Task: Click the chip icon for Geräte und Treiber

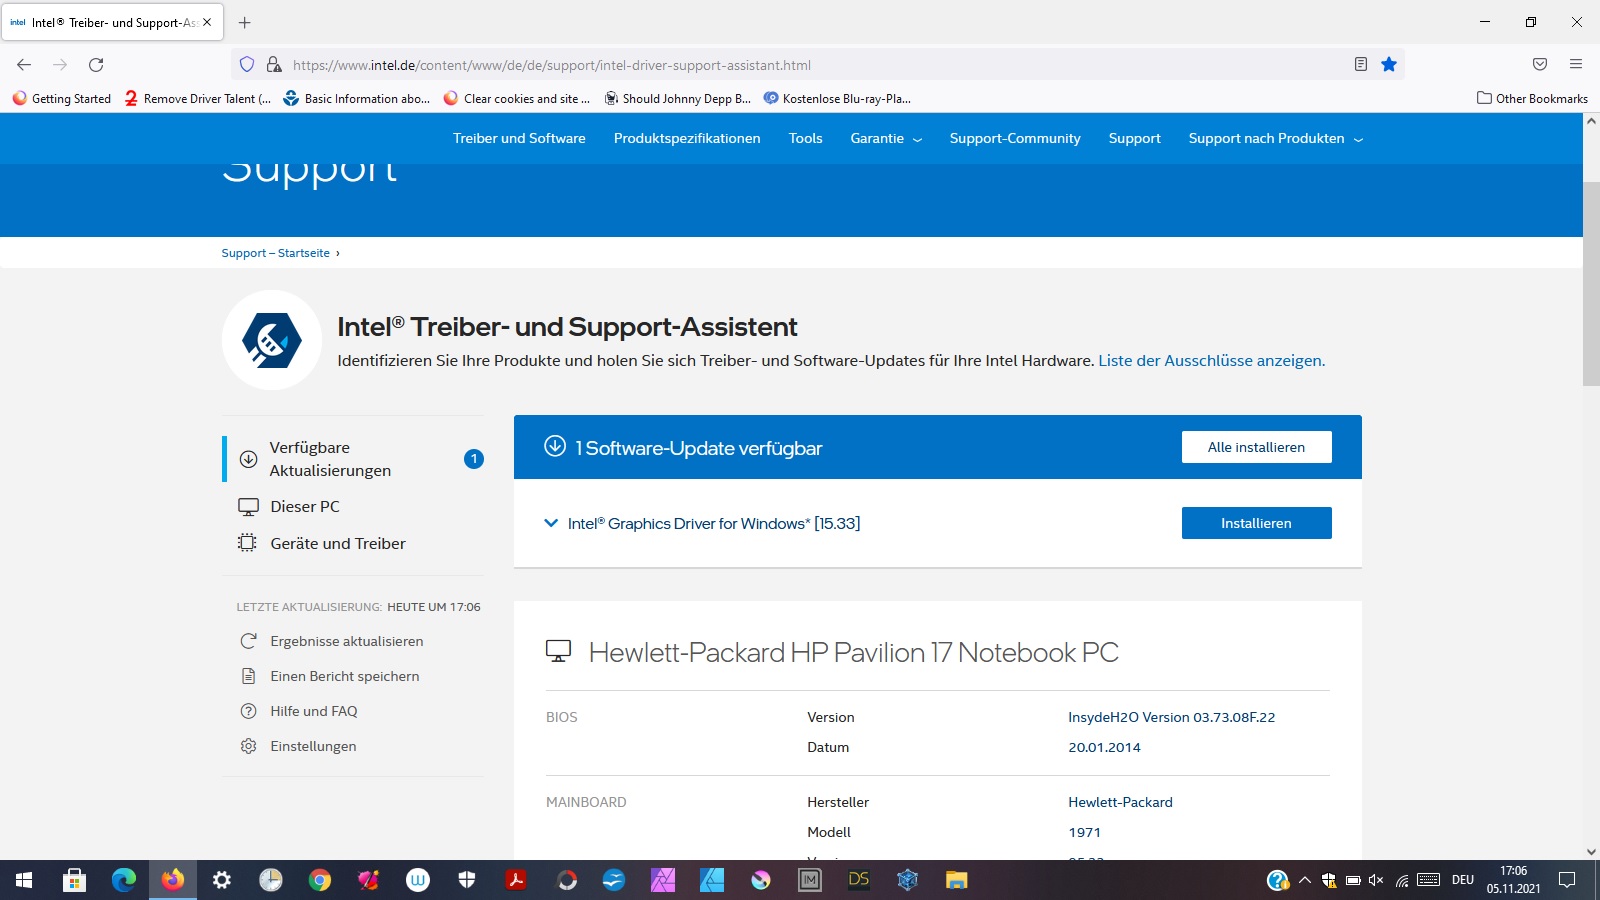Action: [x=247, y=543]
